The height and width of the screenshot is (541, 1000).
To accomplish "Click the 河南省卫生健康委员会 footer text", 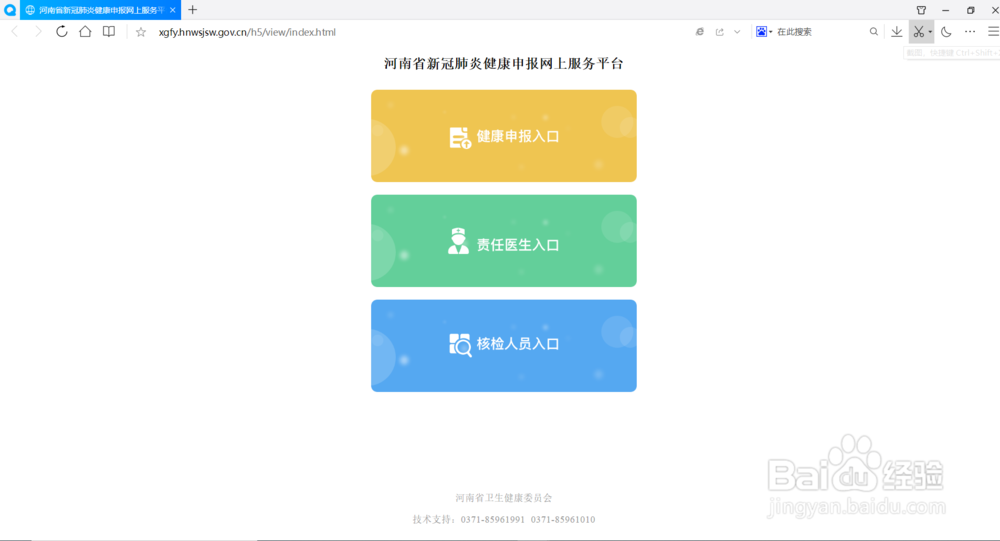I will coord(504,498).
